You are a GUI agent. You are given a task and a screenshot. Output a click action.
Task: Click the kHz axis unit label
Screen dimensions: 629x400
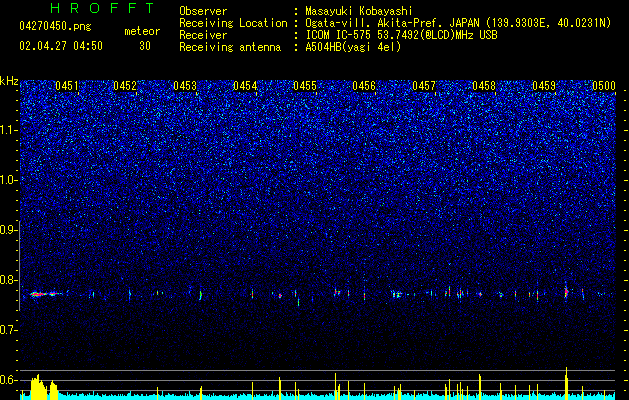tap(9, 81)
